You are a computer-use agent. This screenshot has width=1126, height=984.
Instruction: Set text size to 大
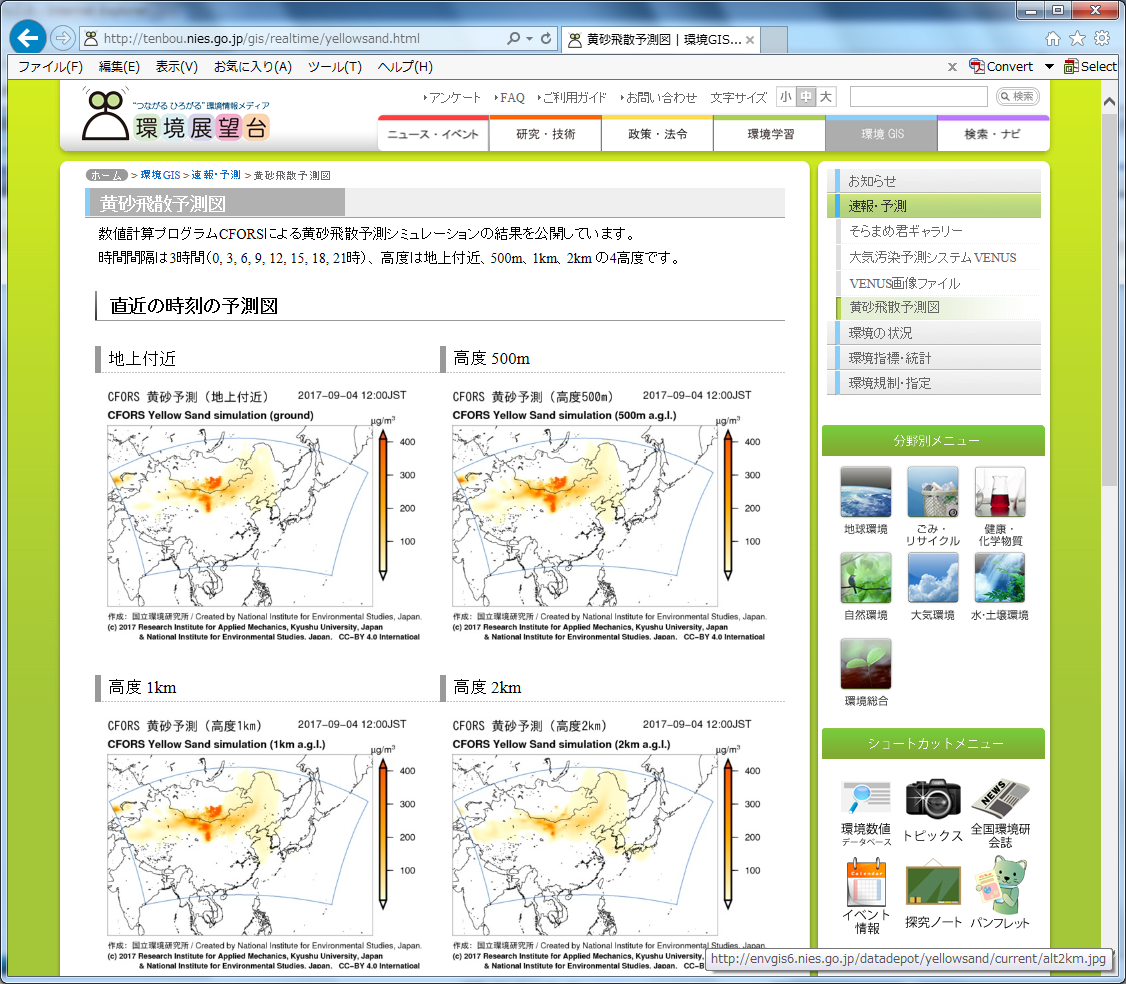(825, 97)
